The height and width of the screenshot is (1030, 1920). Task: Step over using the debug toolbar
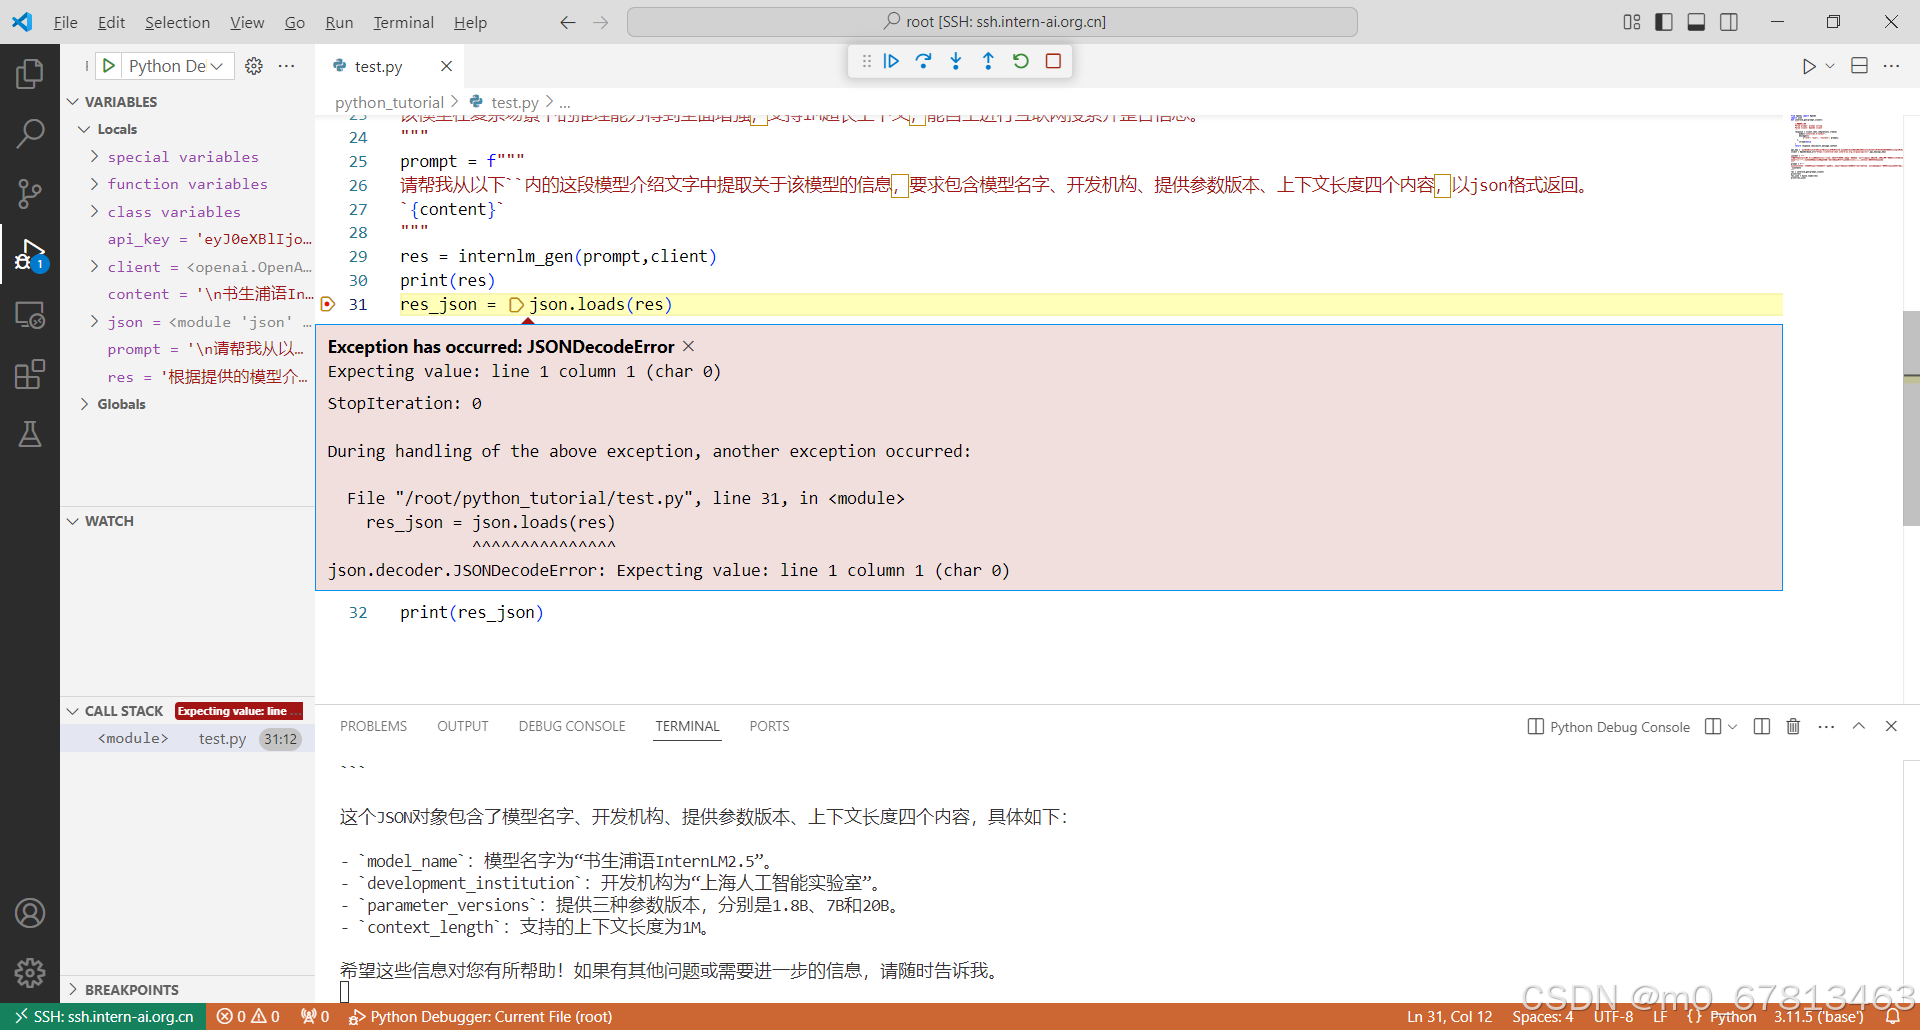[923, 61]
